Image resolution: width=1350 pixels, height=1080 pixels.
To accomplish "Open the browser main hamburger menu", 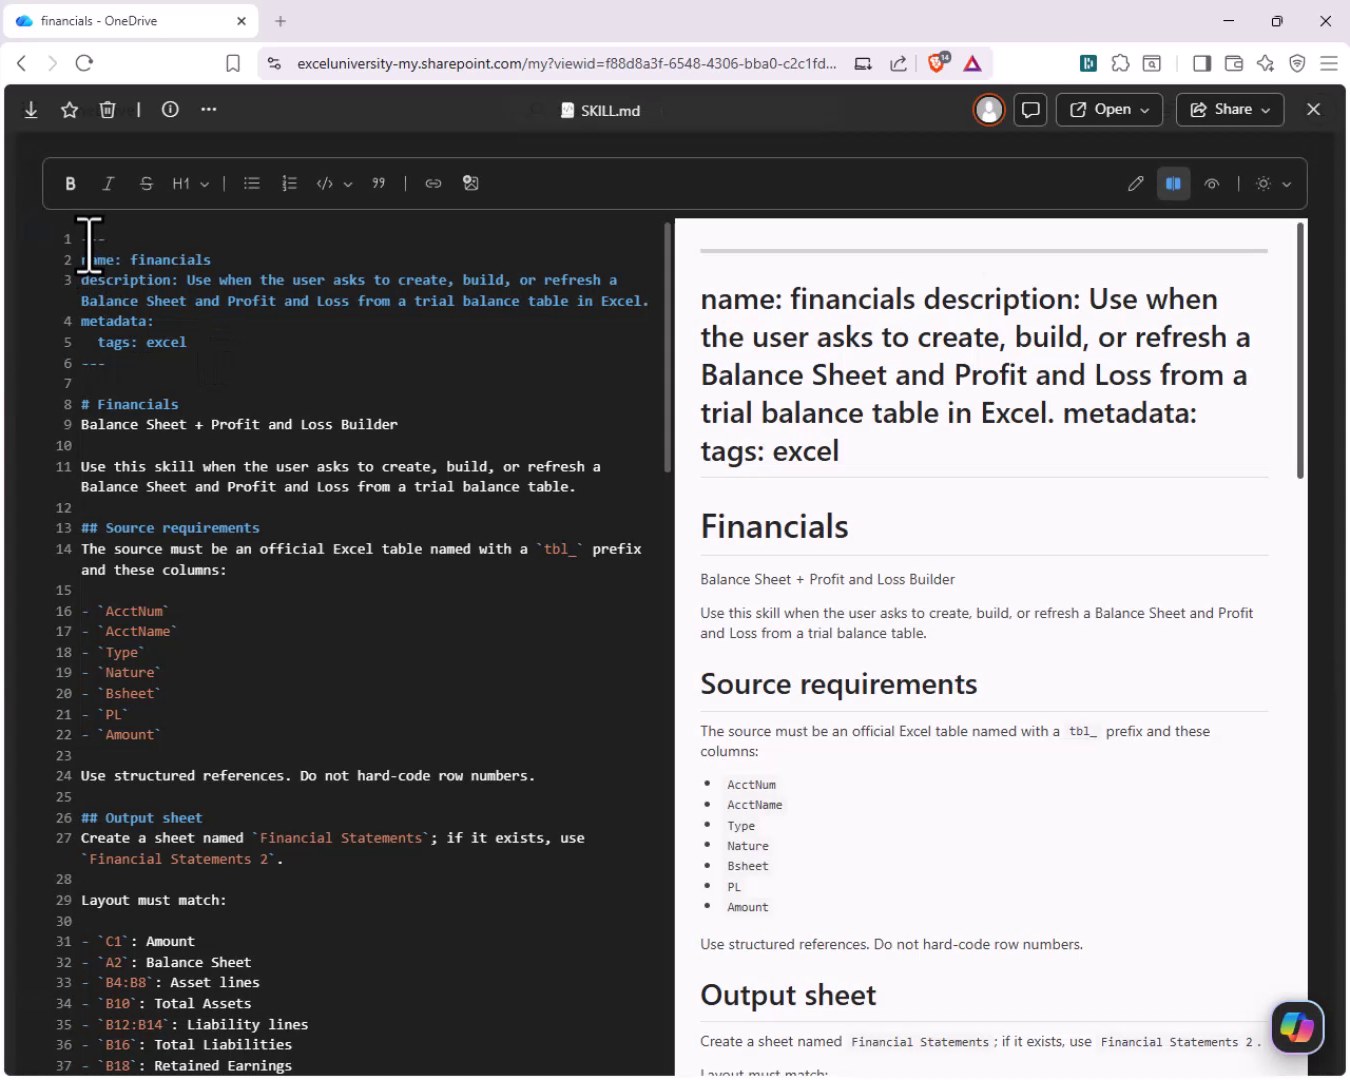I will [x=1329, y=63].
